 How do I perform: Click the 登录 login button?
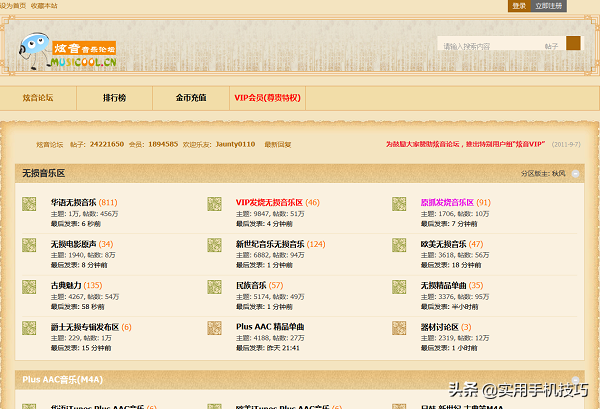pos(519,6)
